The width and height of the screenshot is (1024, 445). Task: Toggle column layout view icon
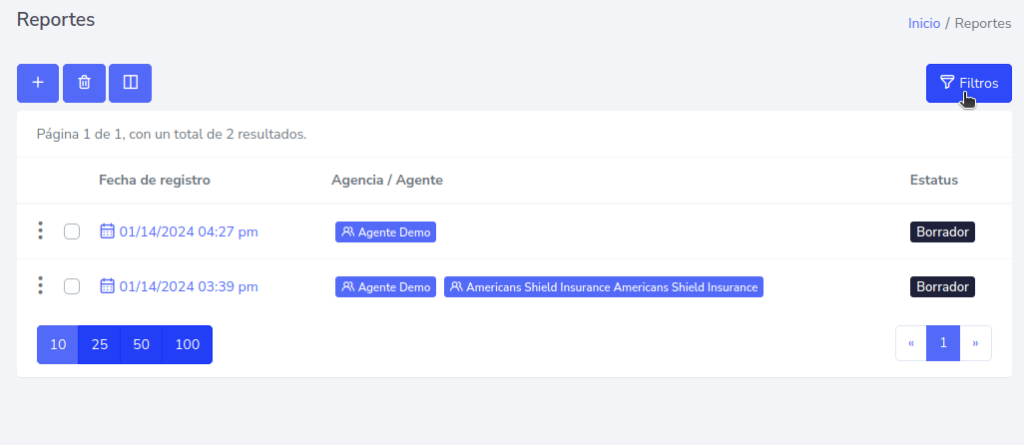click(130, 83)
